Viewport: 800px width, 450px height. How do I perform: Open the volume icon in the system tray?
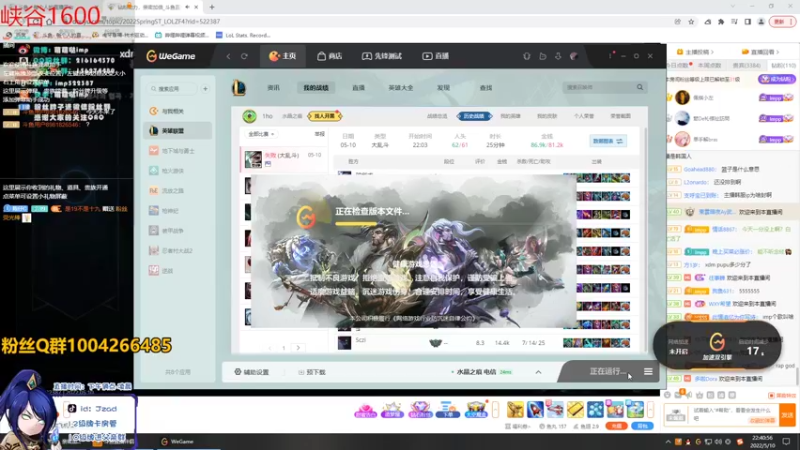[718, 442]
